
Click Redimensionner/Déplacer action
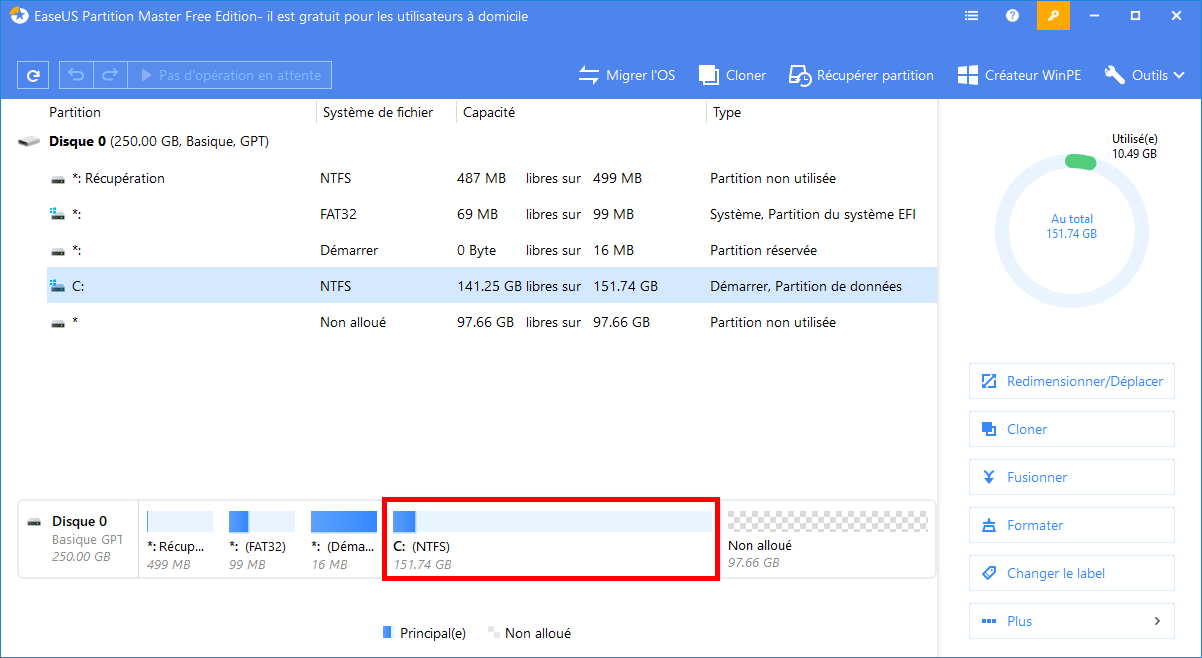pos(1072,381)
